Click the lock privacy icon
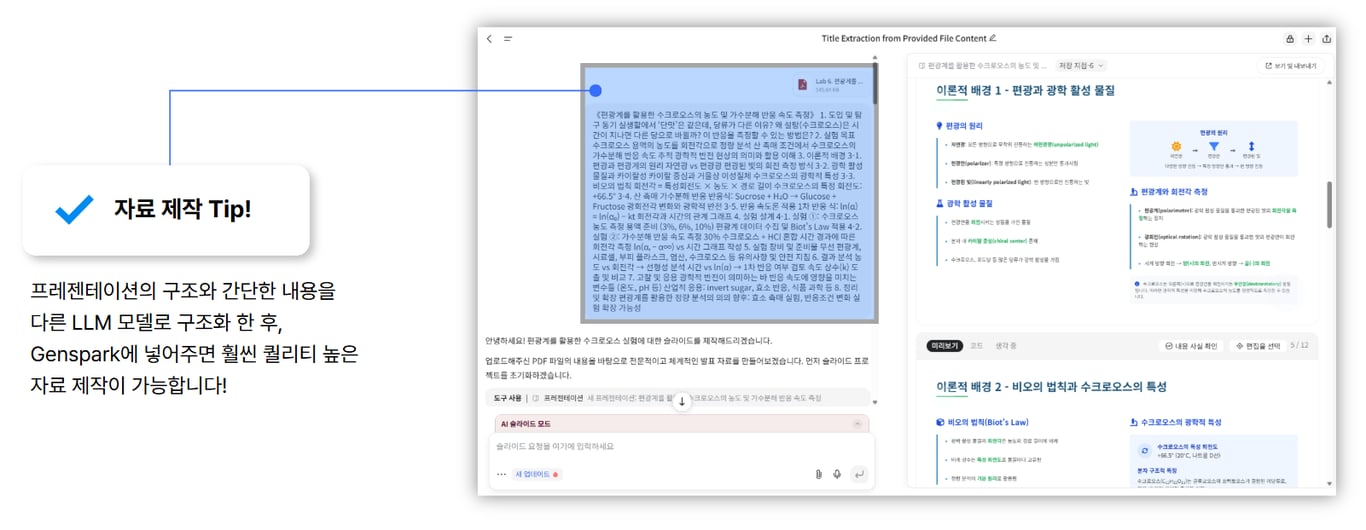The height and width of the screenshot is (530, 1366). click(1290, 39)
